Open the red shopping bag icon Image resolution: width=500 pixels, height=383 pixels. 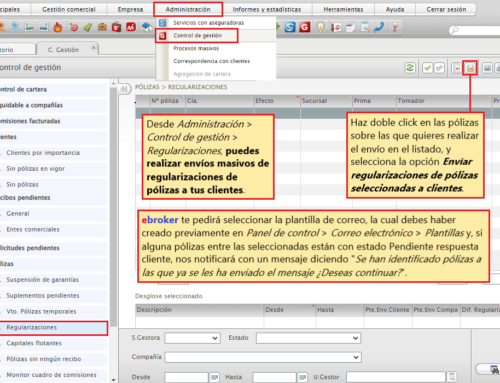(x=116, y=27)
